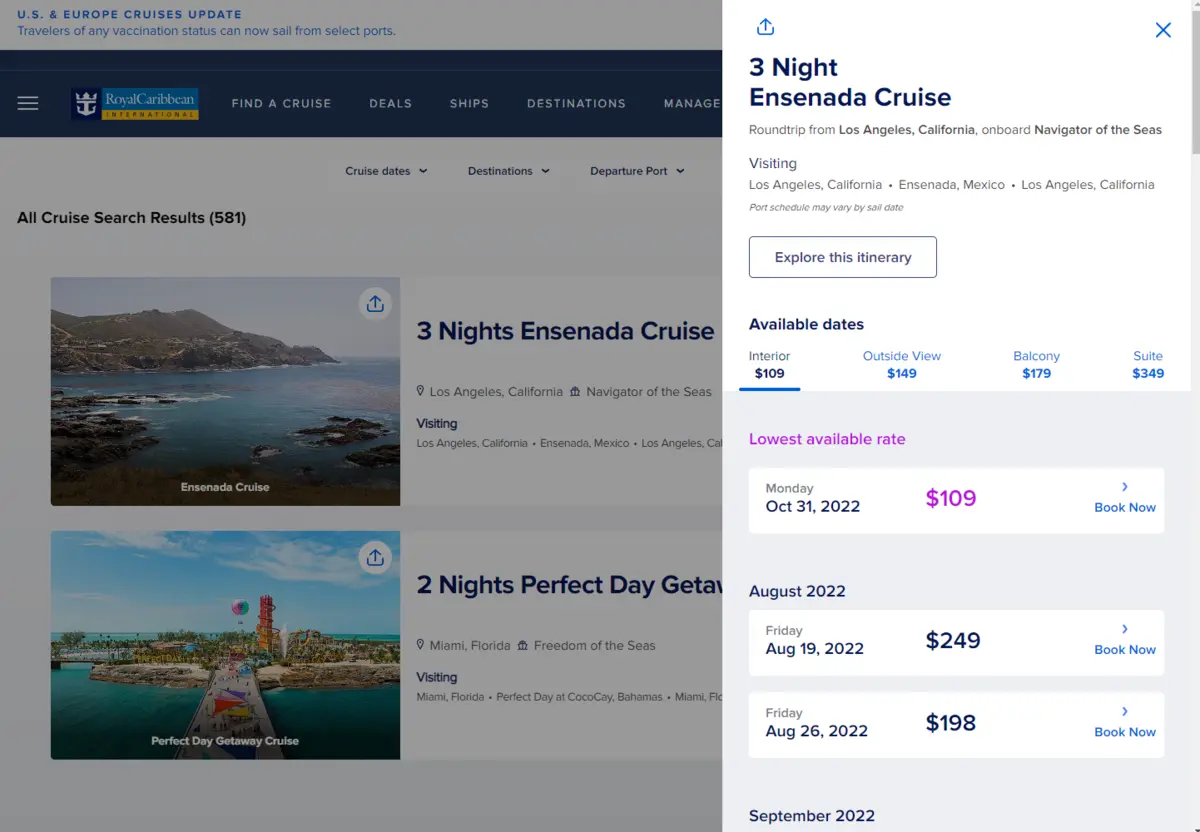
Task: Book Now for Aug 26, 2022
Action: click(x=1124, y=732)
